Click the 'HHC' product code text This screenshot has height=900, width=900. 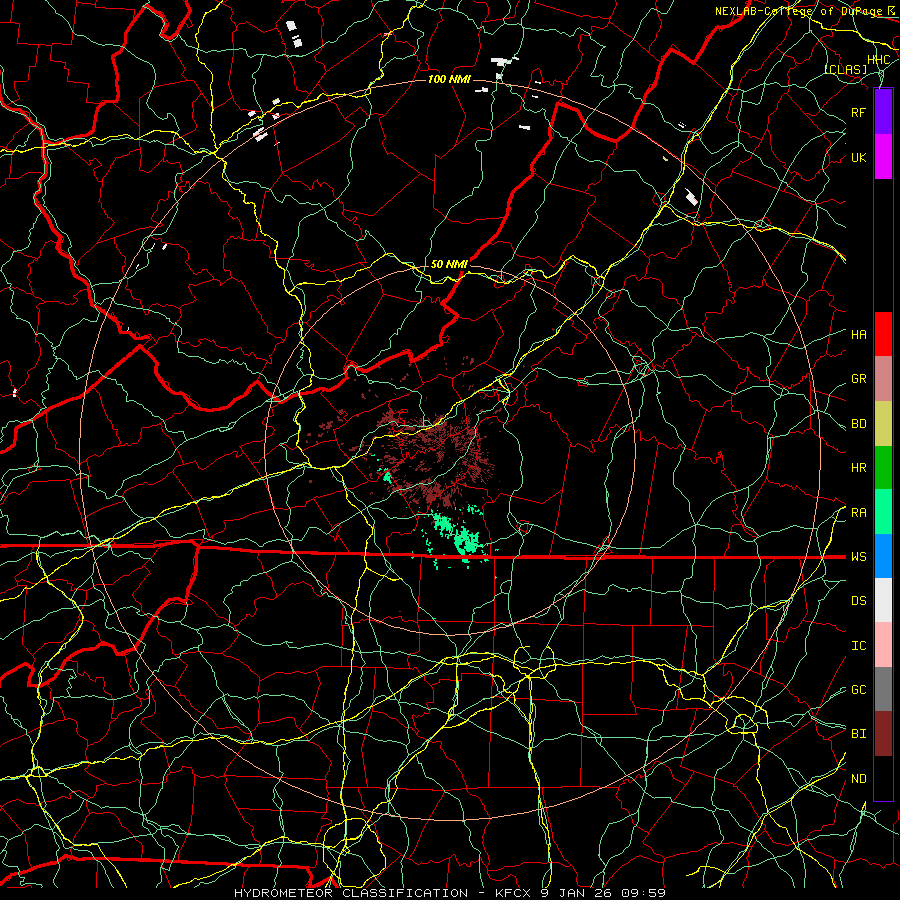click(878, 60)
